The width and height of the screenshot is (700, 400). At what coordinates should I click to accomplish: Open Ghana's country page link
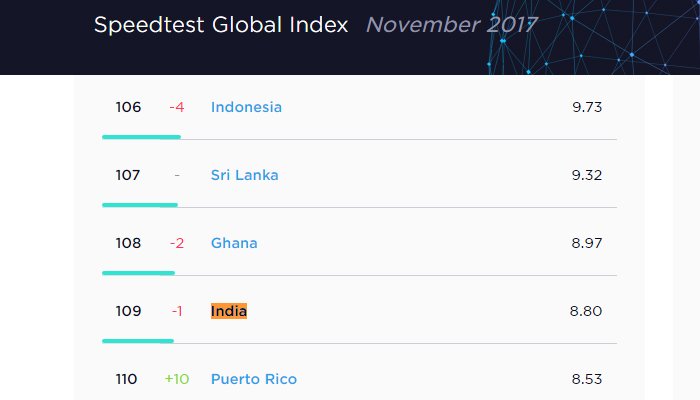coord(234,243)
